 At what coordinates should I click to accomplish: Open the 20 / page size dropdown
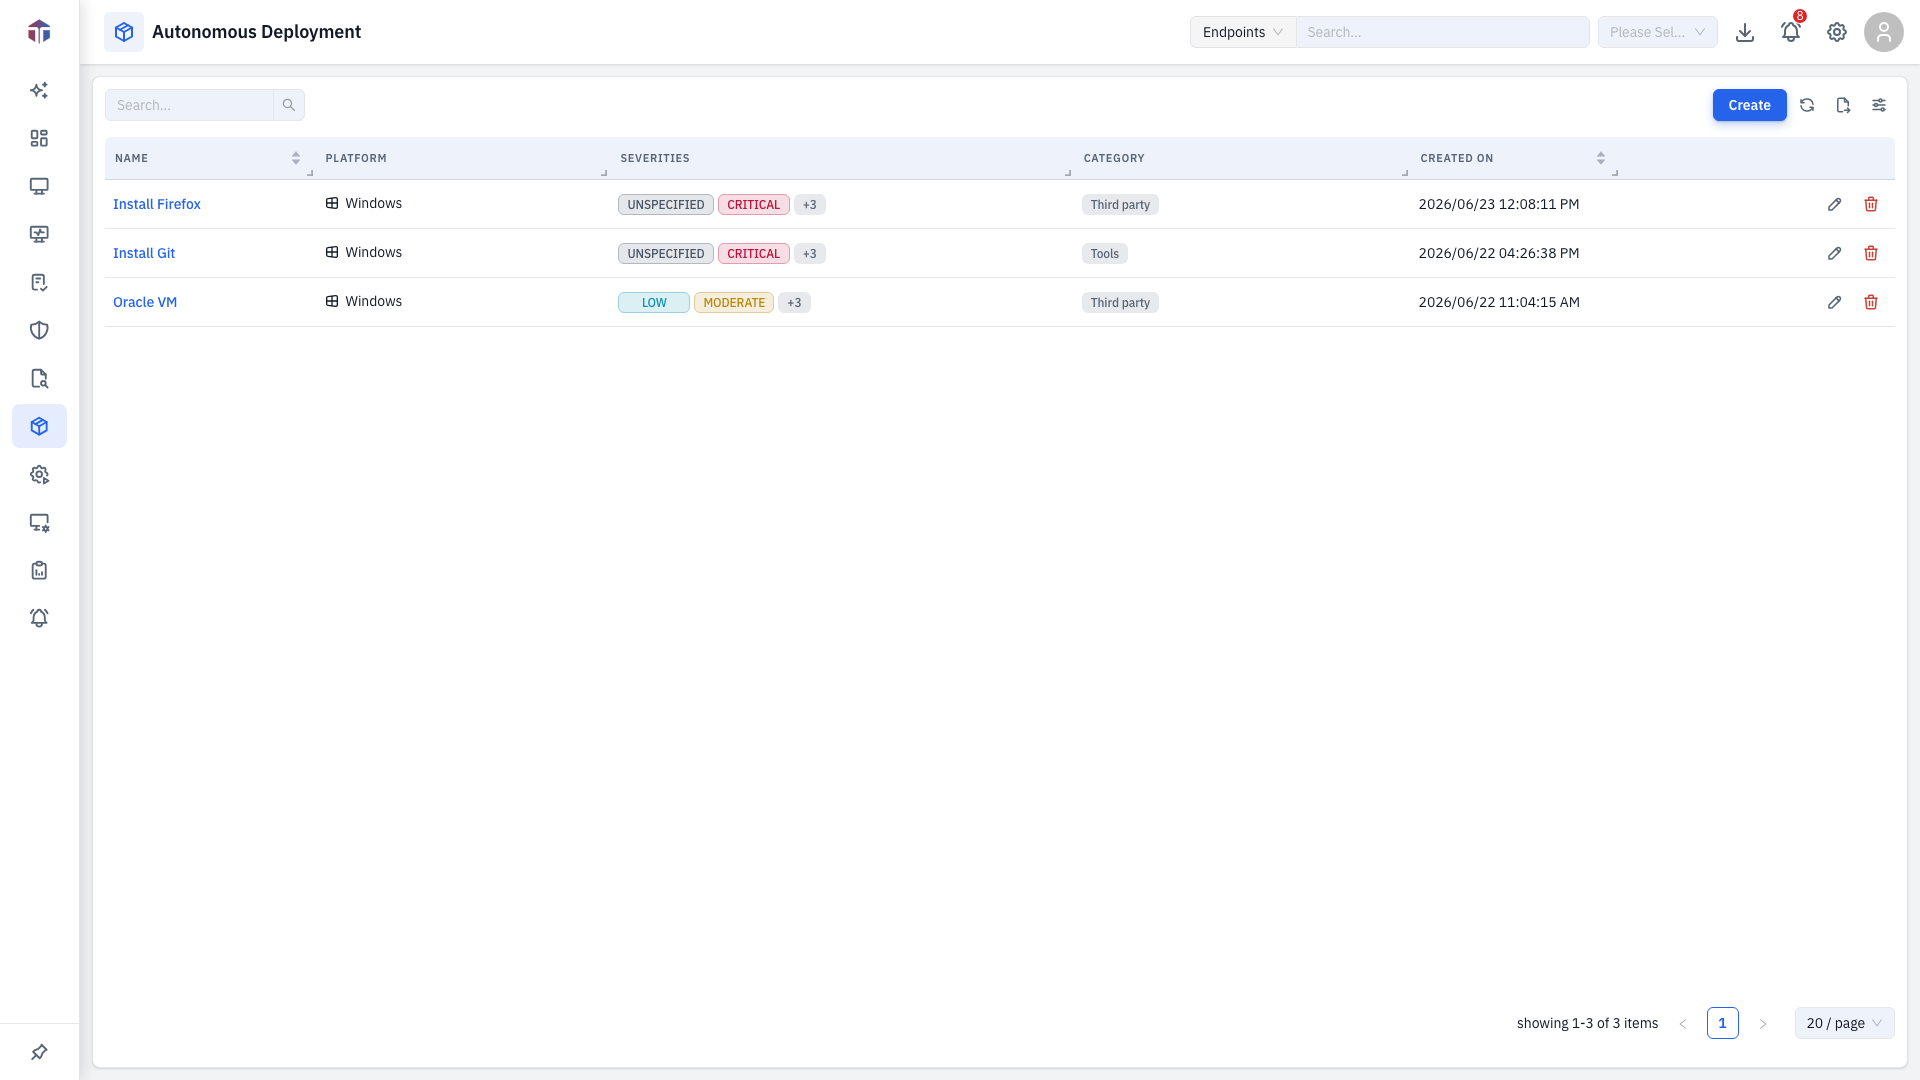coord(1845,1023)
